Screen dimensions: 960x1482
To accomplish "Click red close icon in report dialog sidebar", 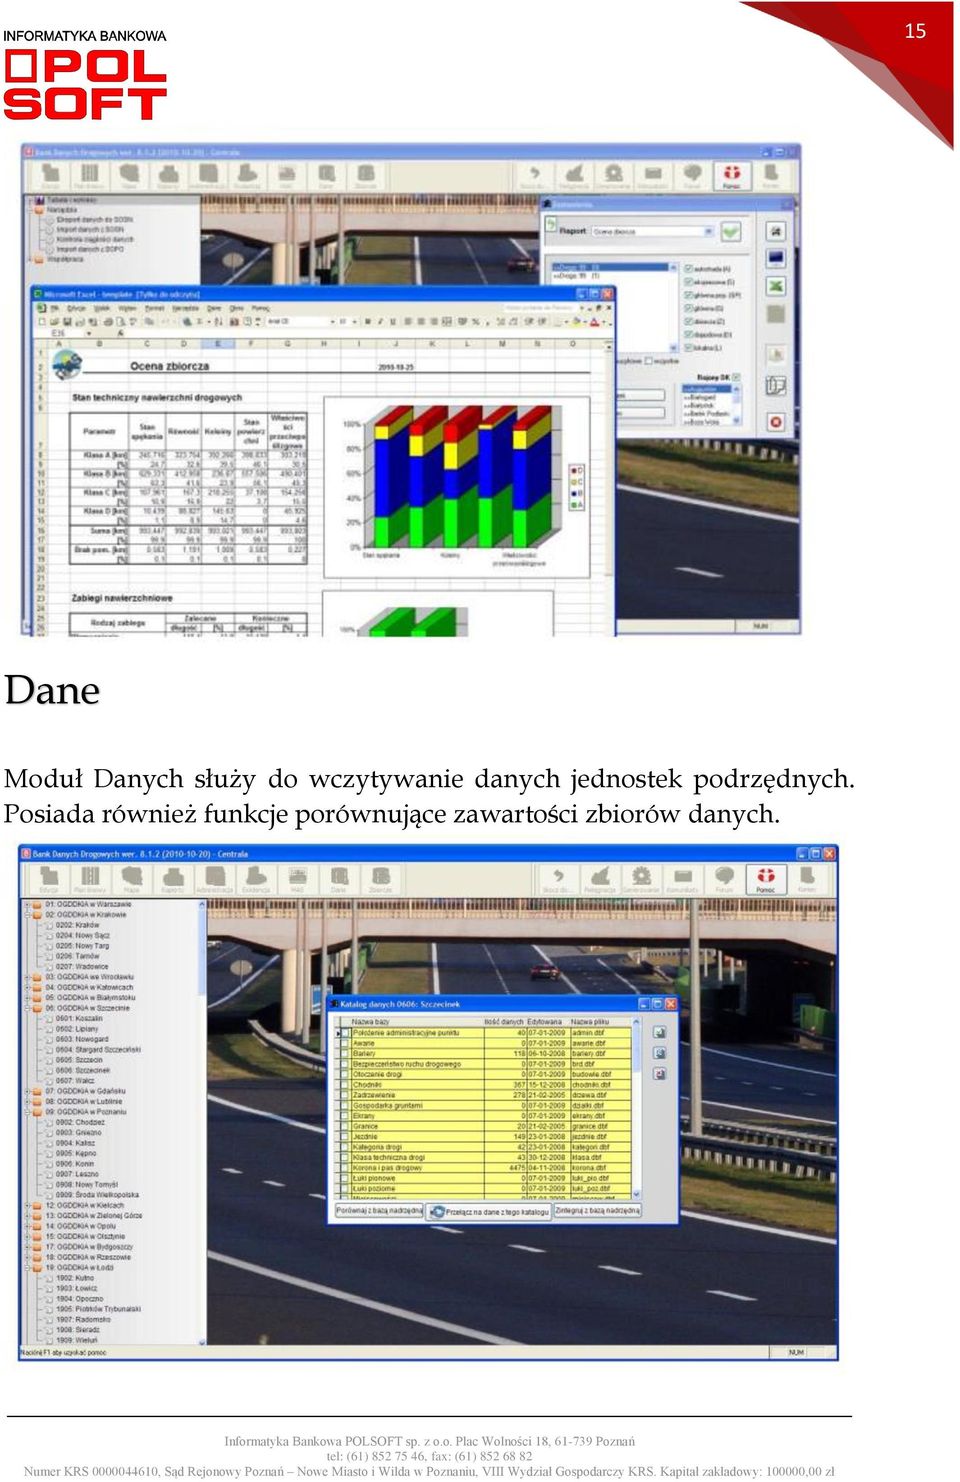I will click(x=776, y=422).
